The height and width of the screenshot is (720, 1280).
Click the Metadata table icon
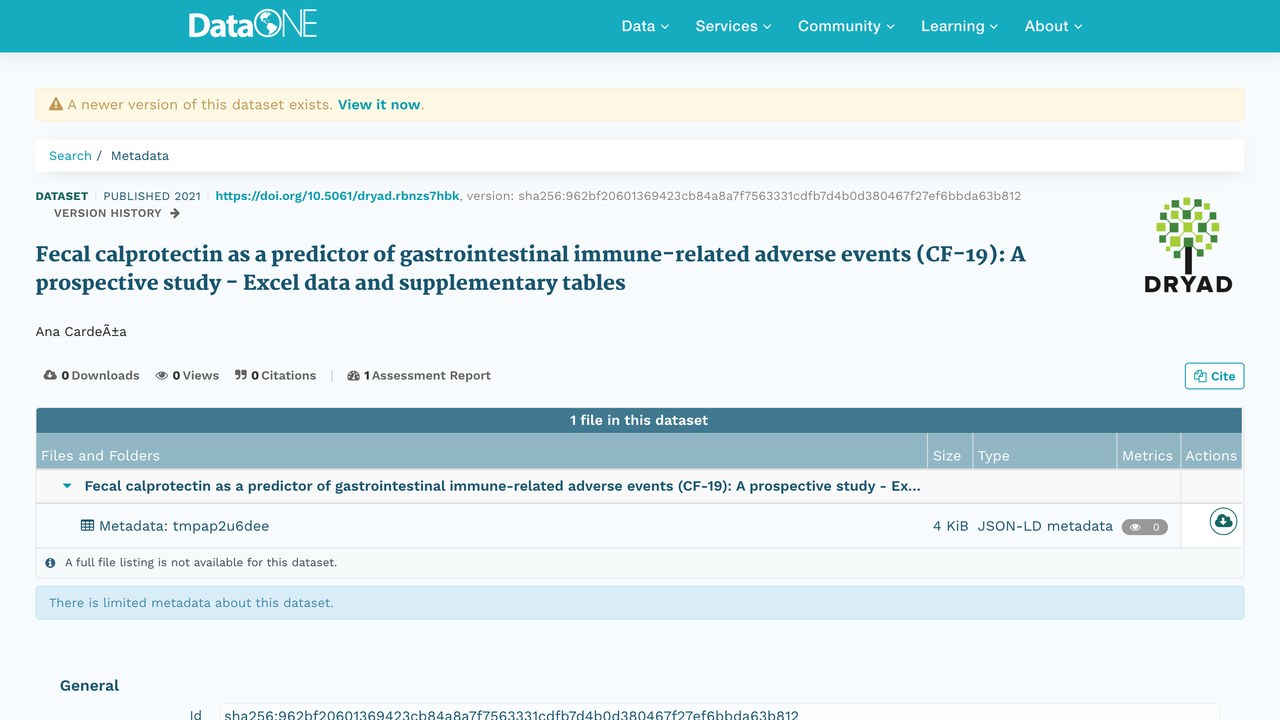(x=87, y=525)
